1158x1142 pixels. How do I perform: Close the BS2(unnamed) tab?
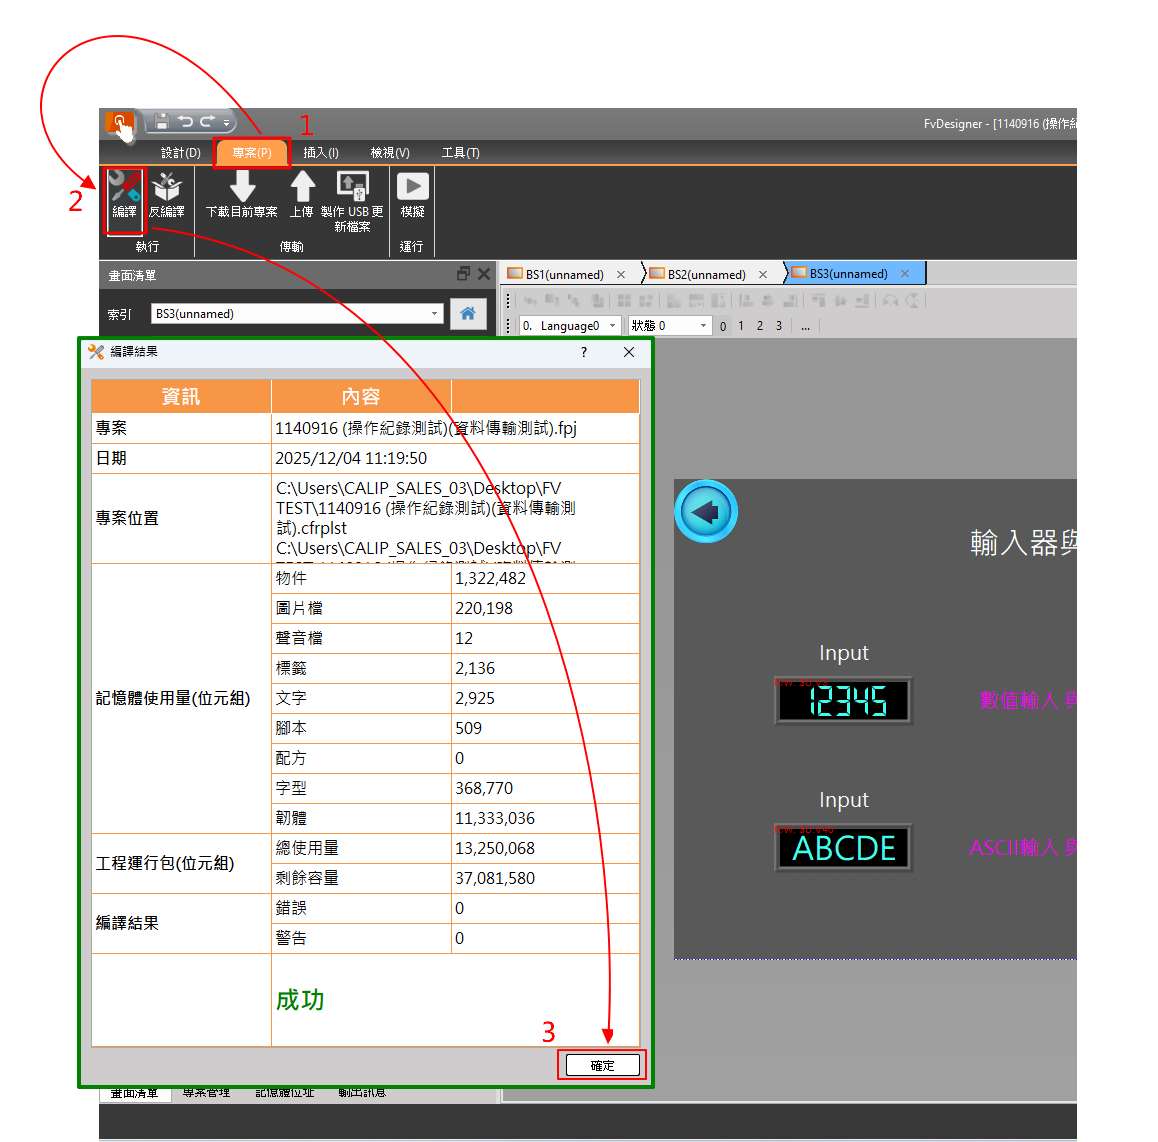click(763, 274)
